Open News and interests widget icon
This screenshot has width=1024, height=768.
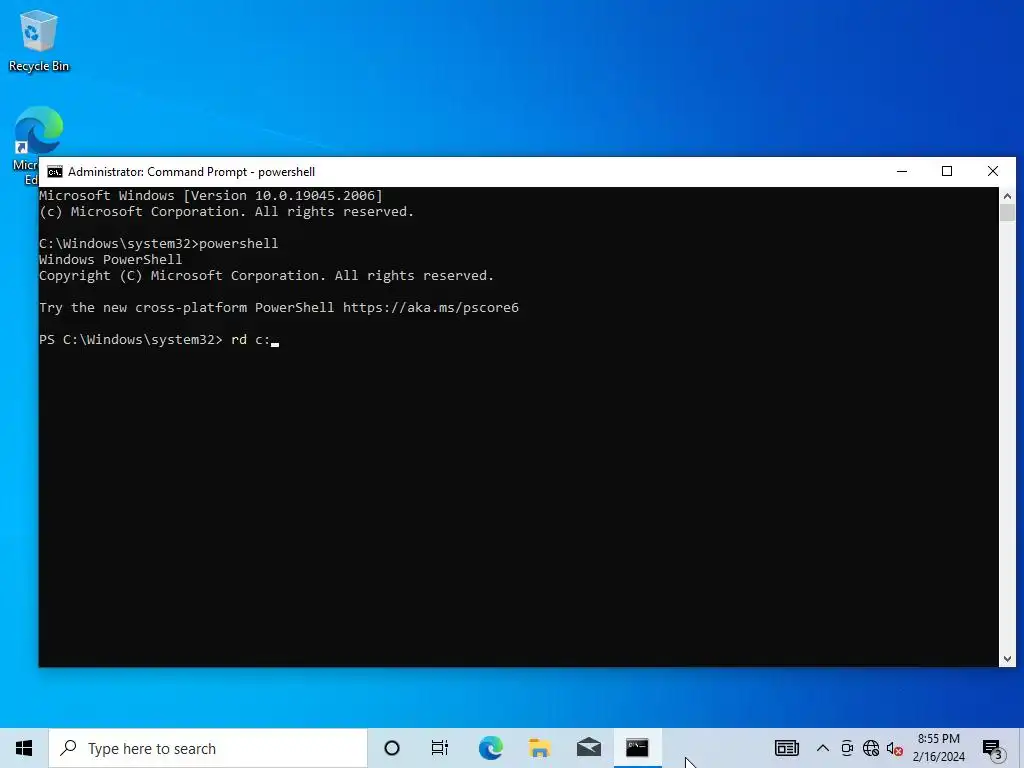[787, 748]
